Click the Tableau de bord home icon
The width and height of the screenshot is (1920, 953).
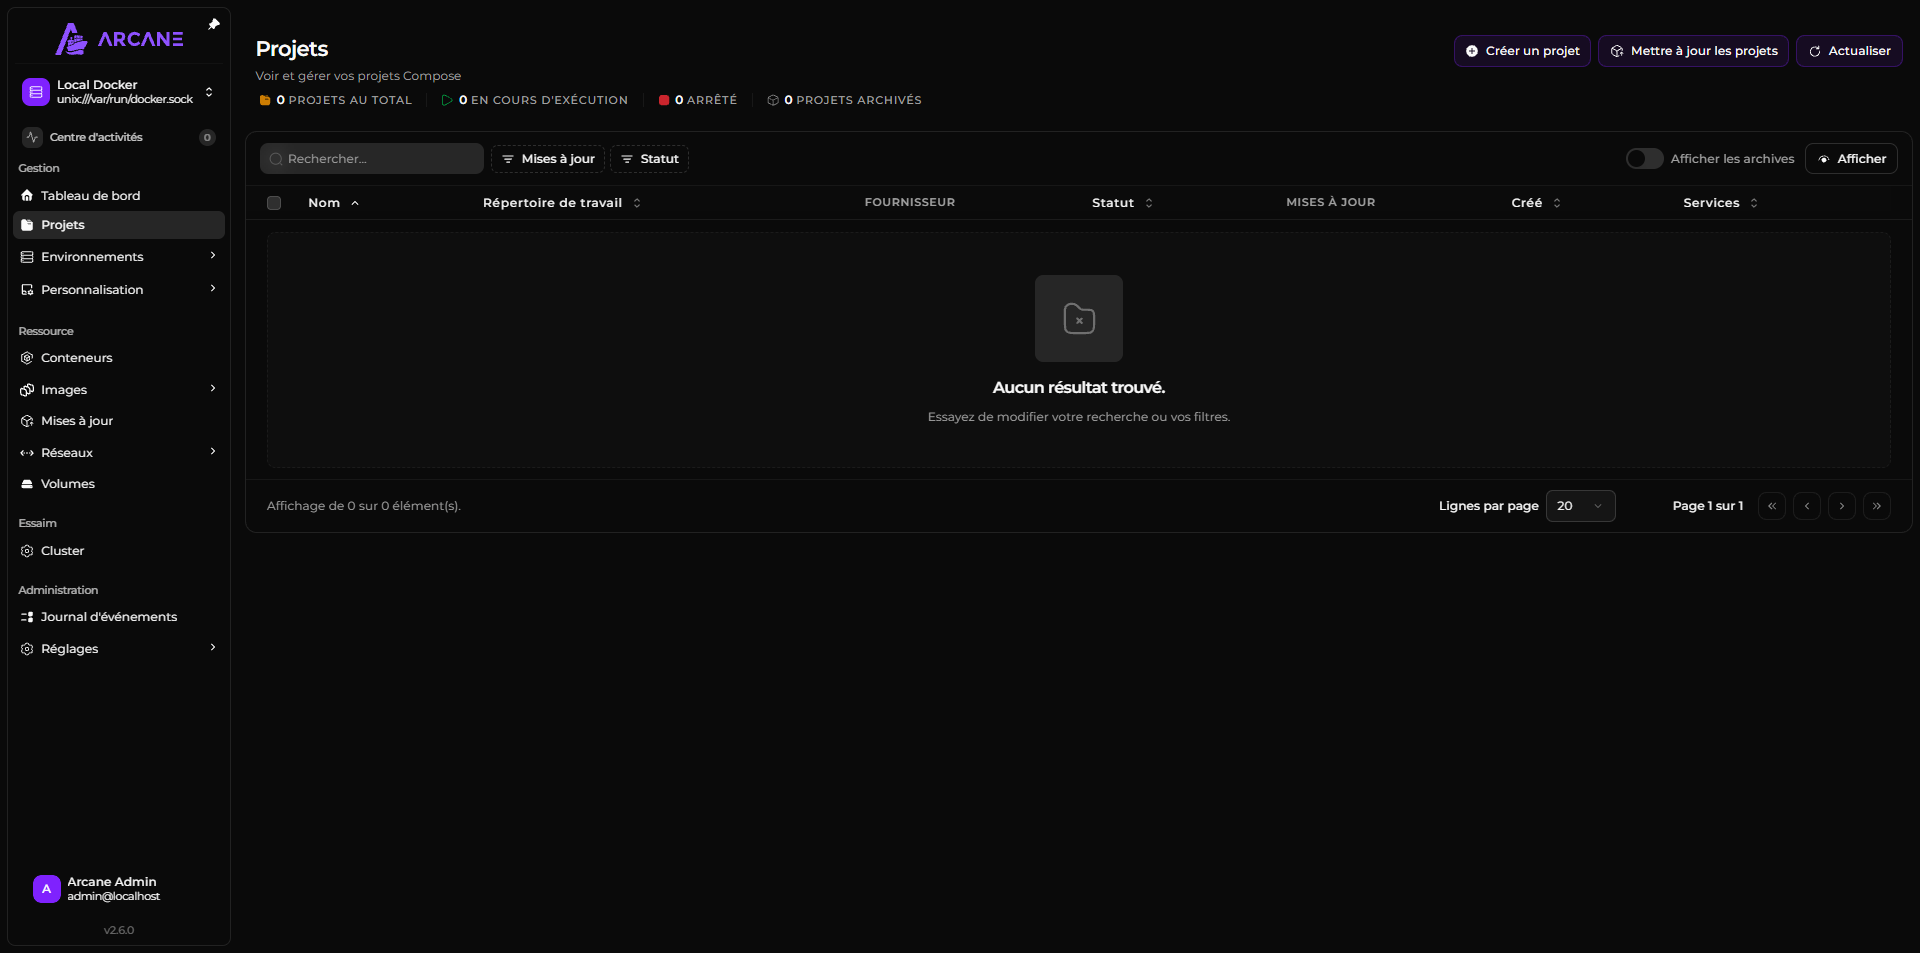coord(27,196)
